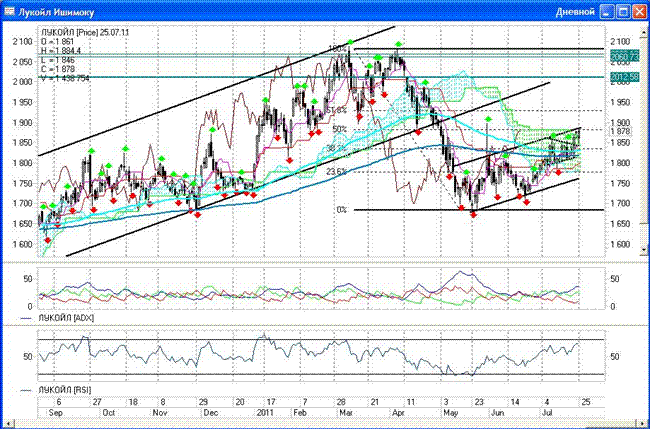Click the 'ЛУКОЙЛ [Price] 25.07.11' header text
Screen dimensions: 650x429
click(85, 33)
